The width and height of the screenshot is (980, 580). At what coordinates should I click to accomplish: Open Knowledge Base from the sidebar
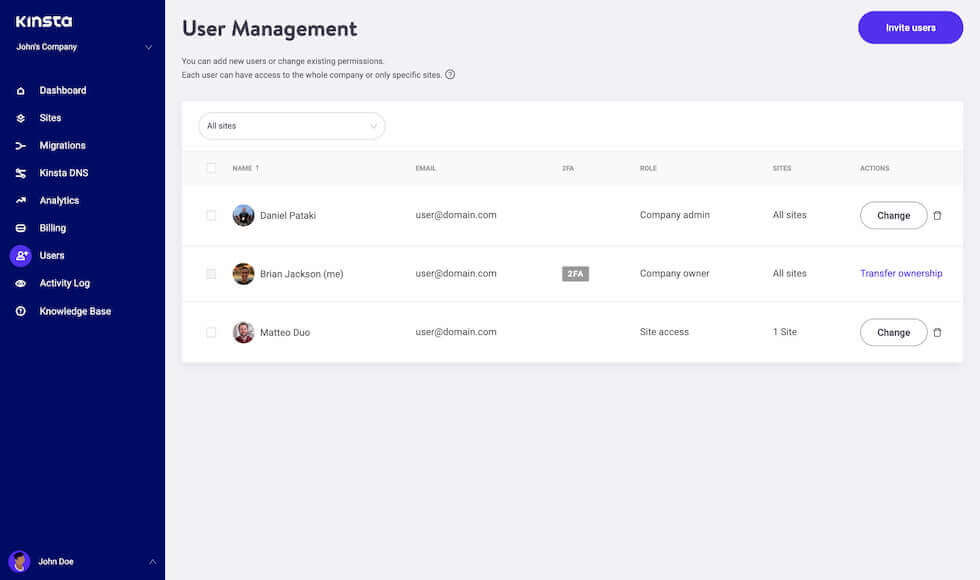20,310
